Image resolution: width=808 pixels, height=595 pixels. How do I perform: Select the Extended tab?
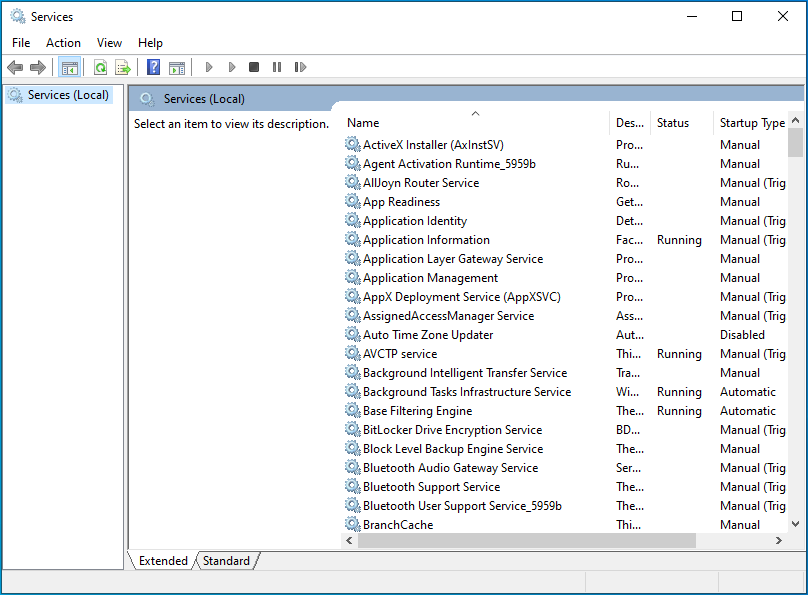click(x=163, y=561)
